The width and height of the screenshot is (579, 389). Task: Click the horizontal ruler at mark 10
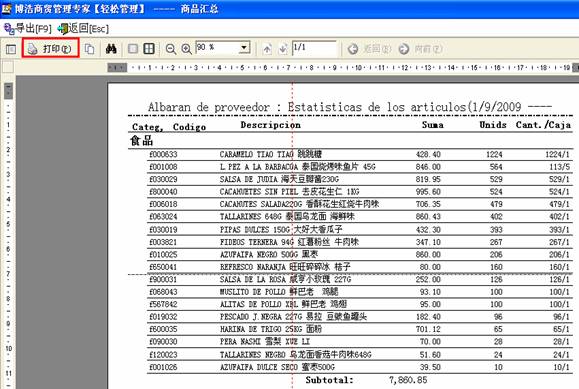(x=358, y=68)
